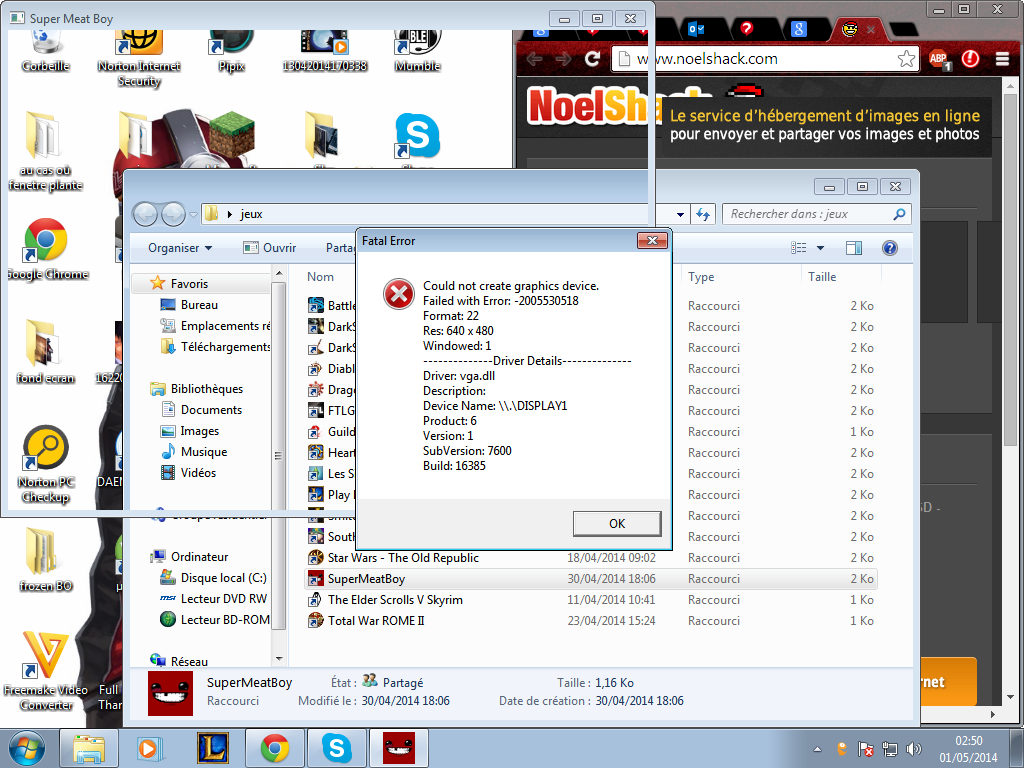Open the Organiser menu in Explorer
1024x768 pixels.
click(x=180, y=248)
